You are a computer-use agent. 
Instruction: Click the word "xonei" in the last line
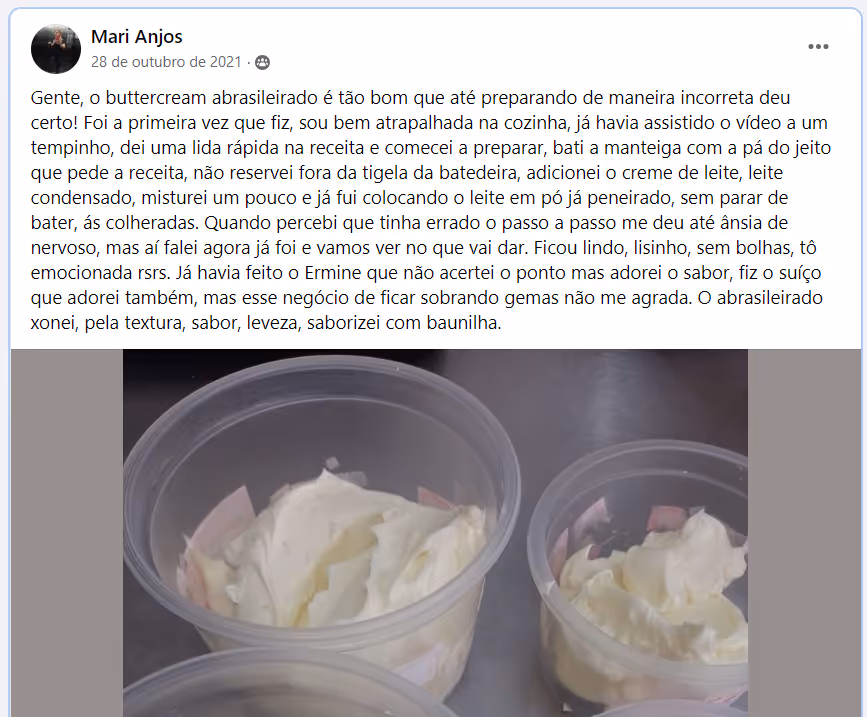[x=53, y=323]
